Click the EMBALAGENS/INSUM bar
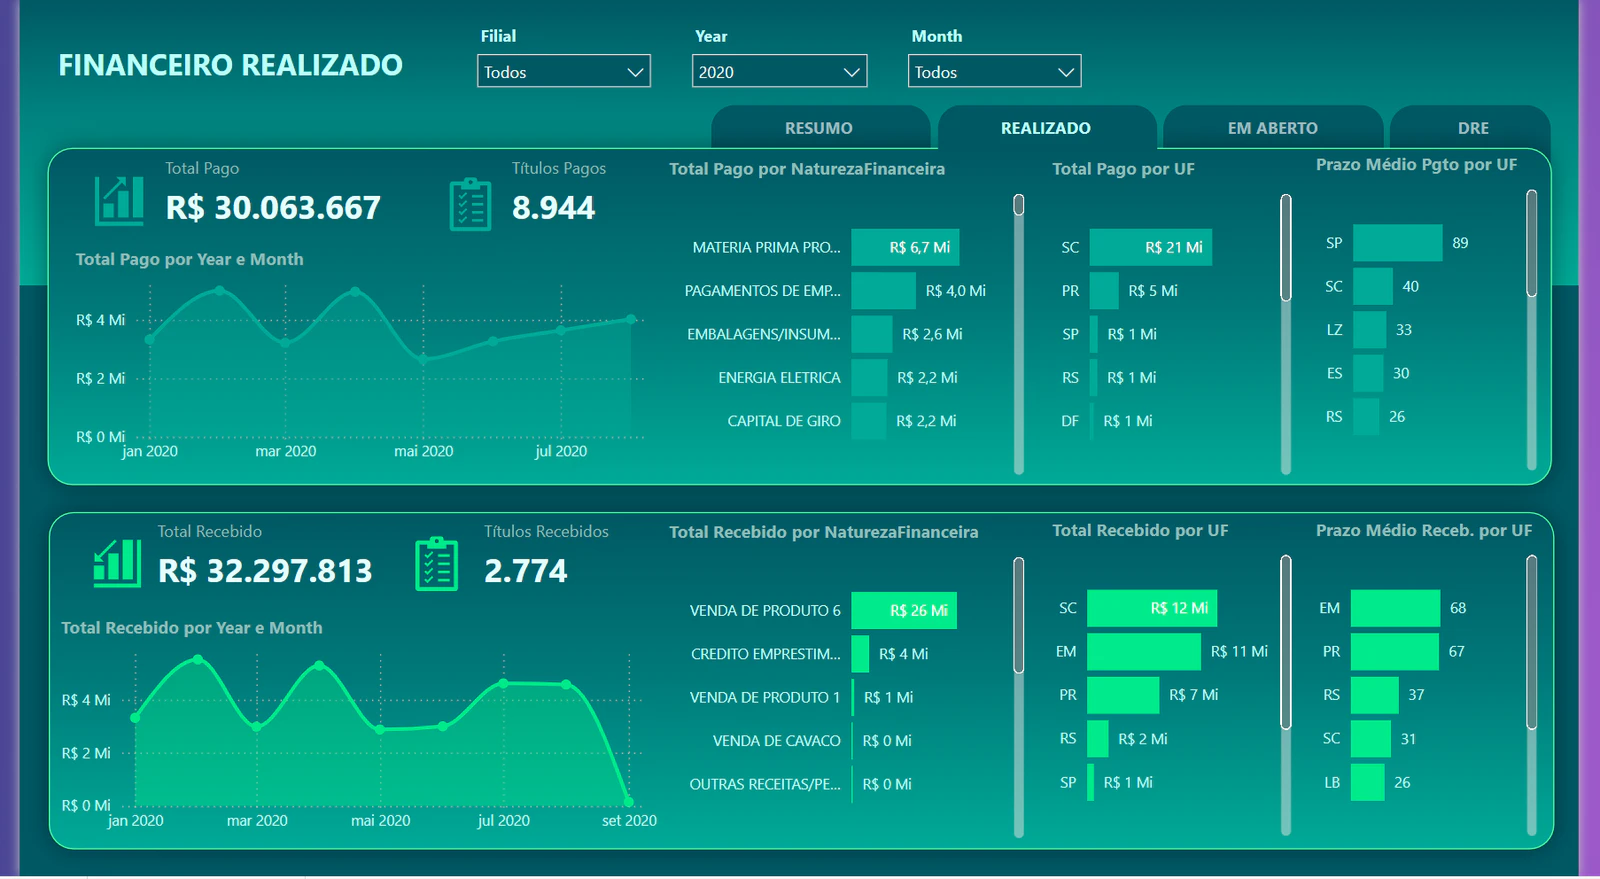The width and height of the screenshot is (1600, 879). click(x=872, y=334)
